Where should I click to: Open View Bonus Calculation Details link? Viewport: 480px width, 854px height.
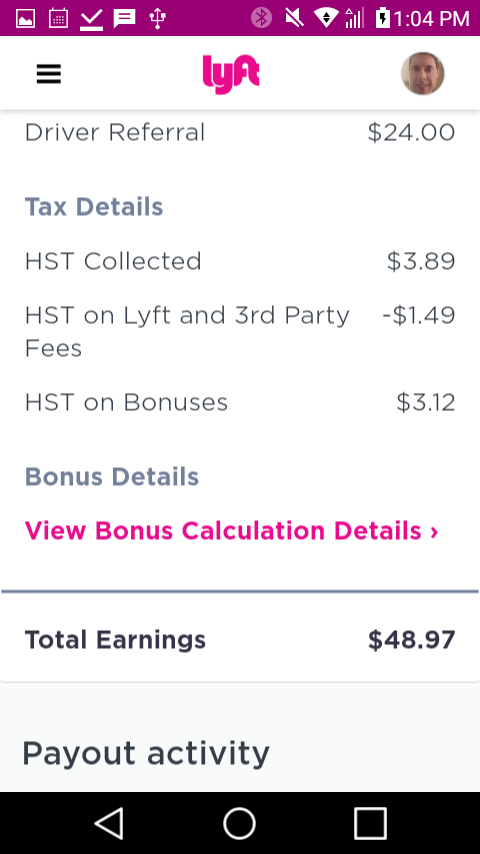pos(232,530)
